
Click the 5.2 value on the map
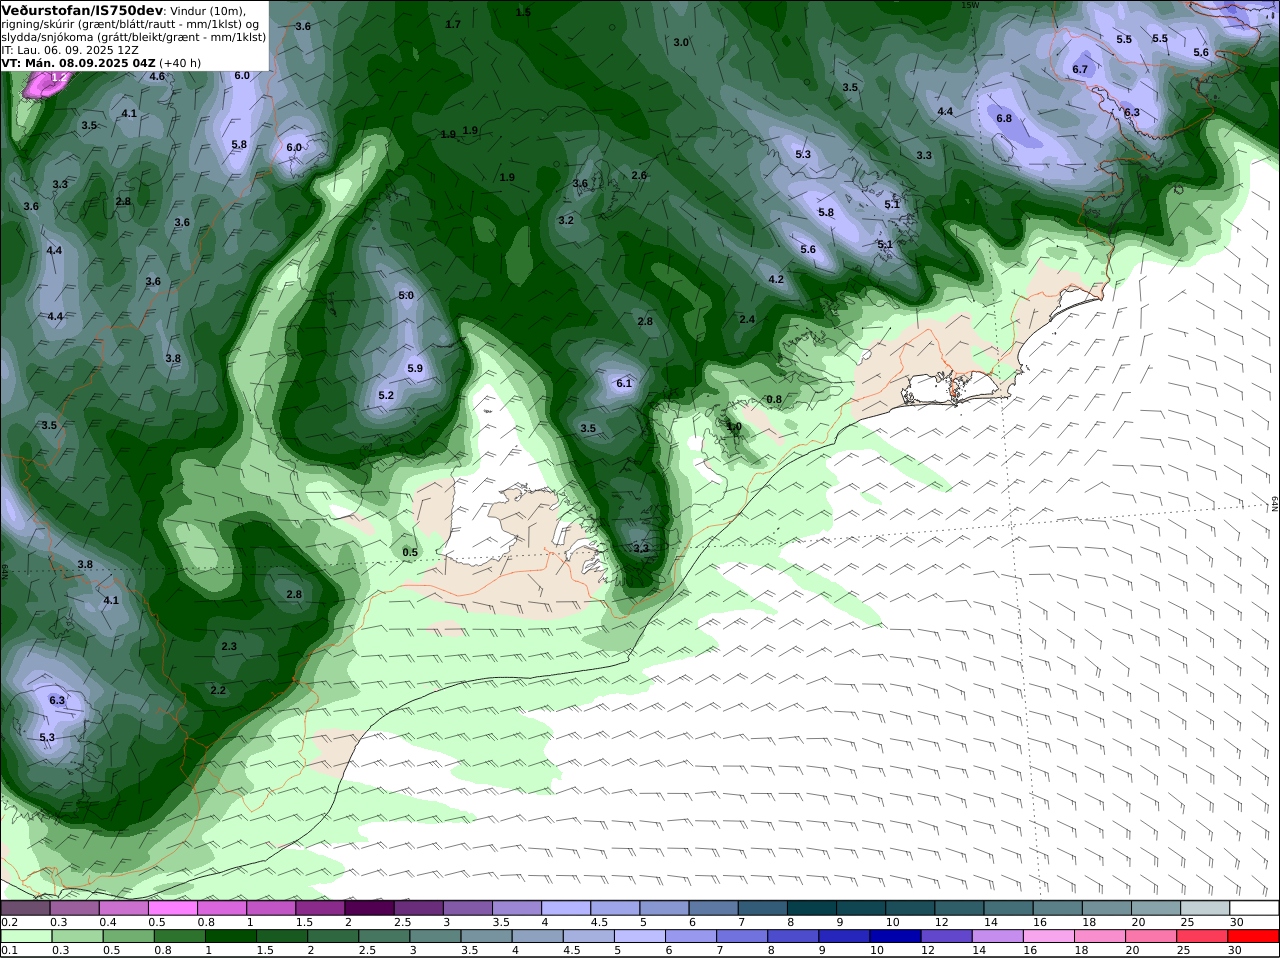coord(386,395)
